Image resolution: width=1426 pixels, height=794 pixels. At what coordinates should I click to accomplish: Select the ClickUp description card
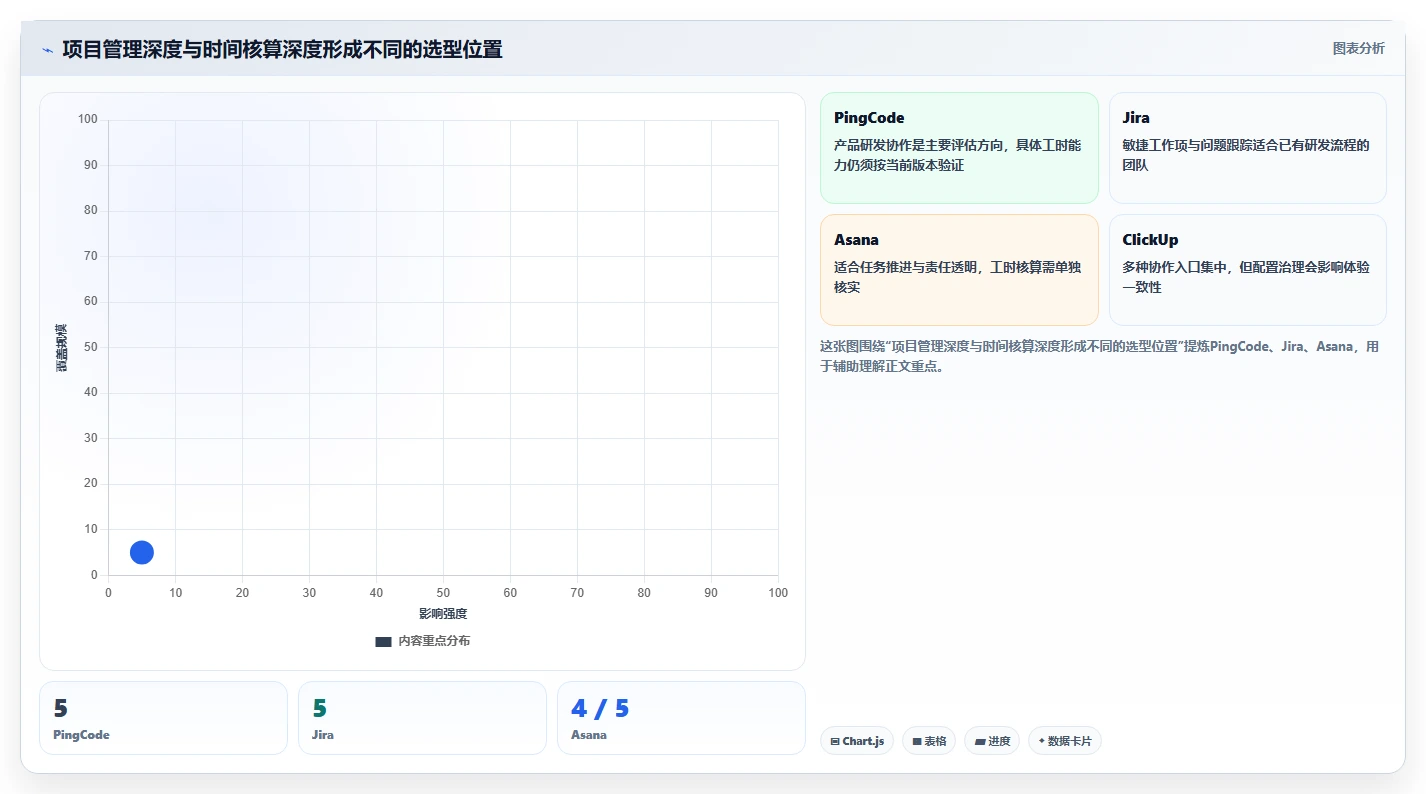coord(1247,270)
